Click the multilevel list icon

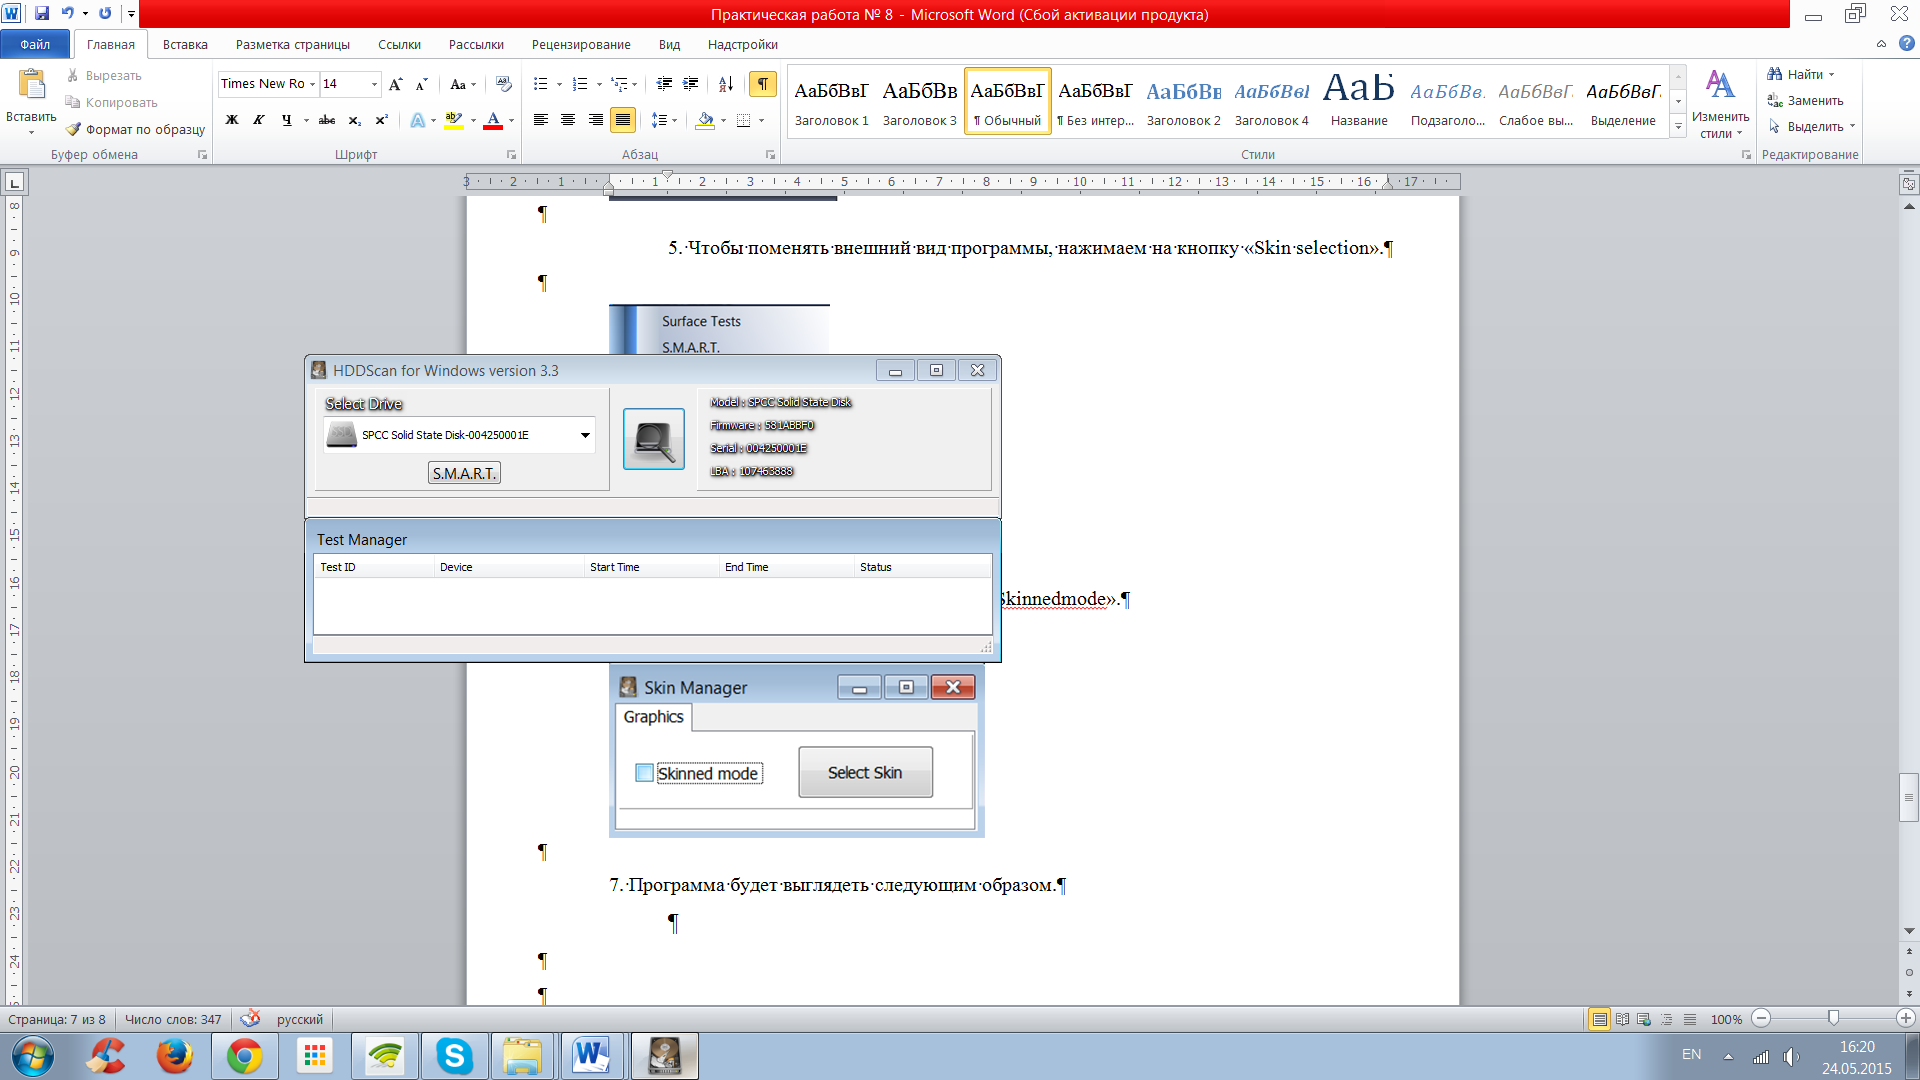[620, 84]
